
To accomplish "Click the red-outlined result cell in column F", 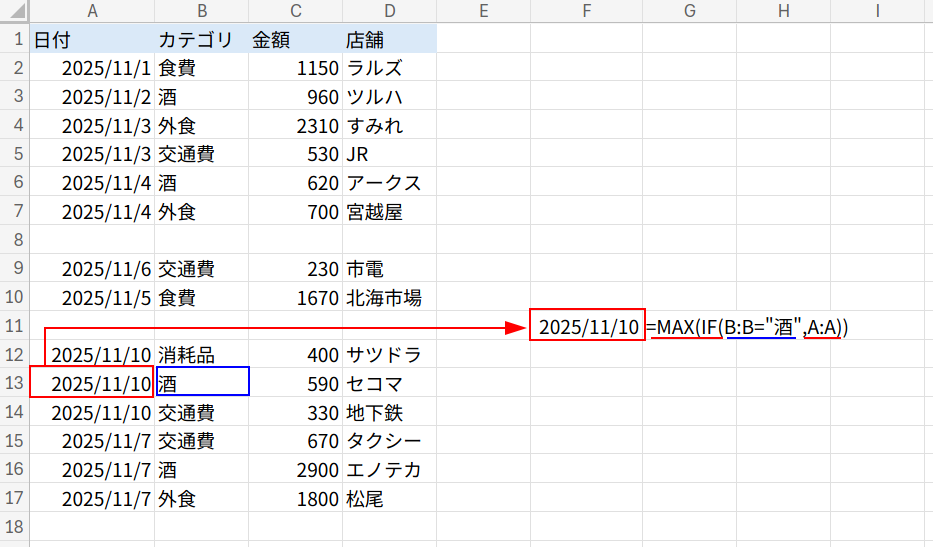I will tap(587, 326).
